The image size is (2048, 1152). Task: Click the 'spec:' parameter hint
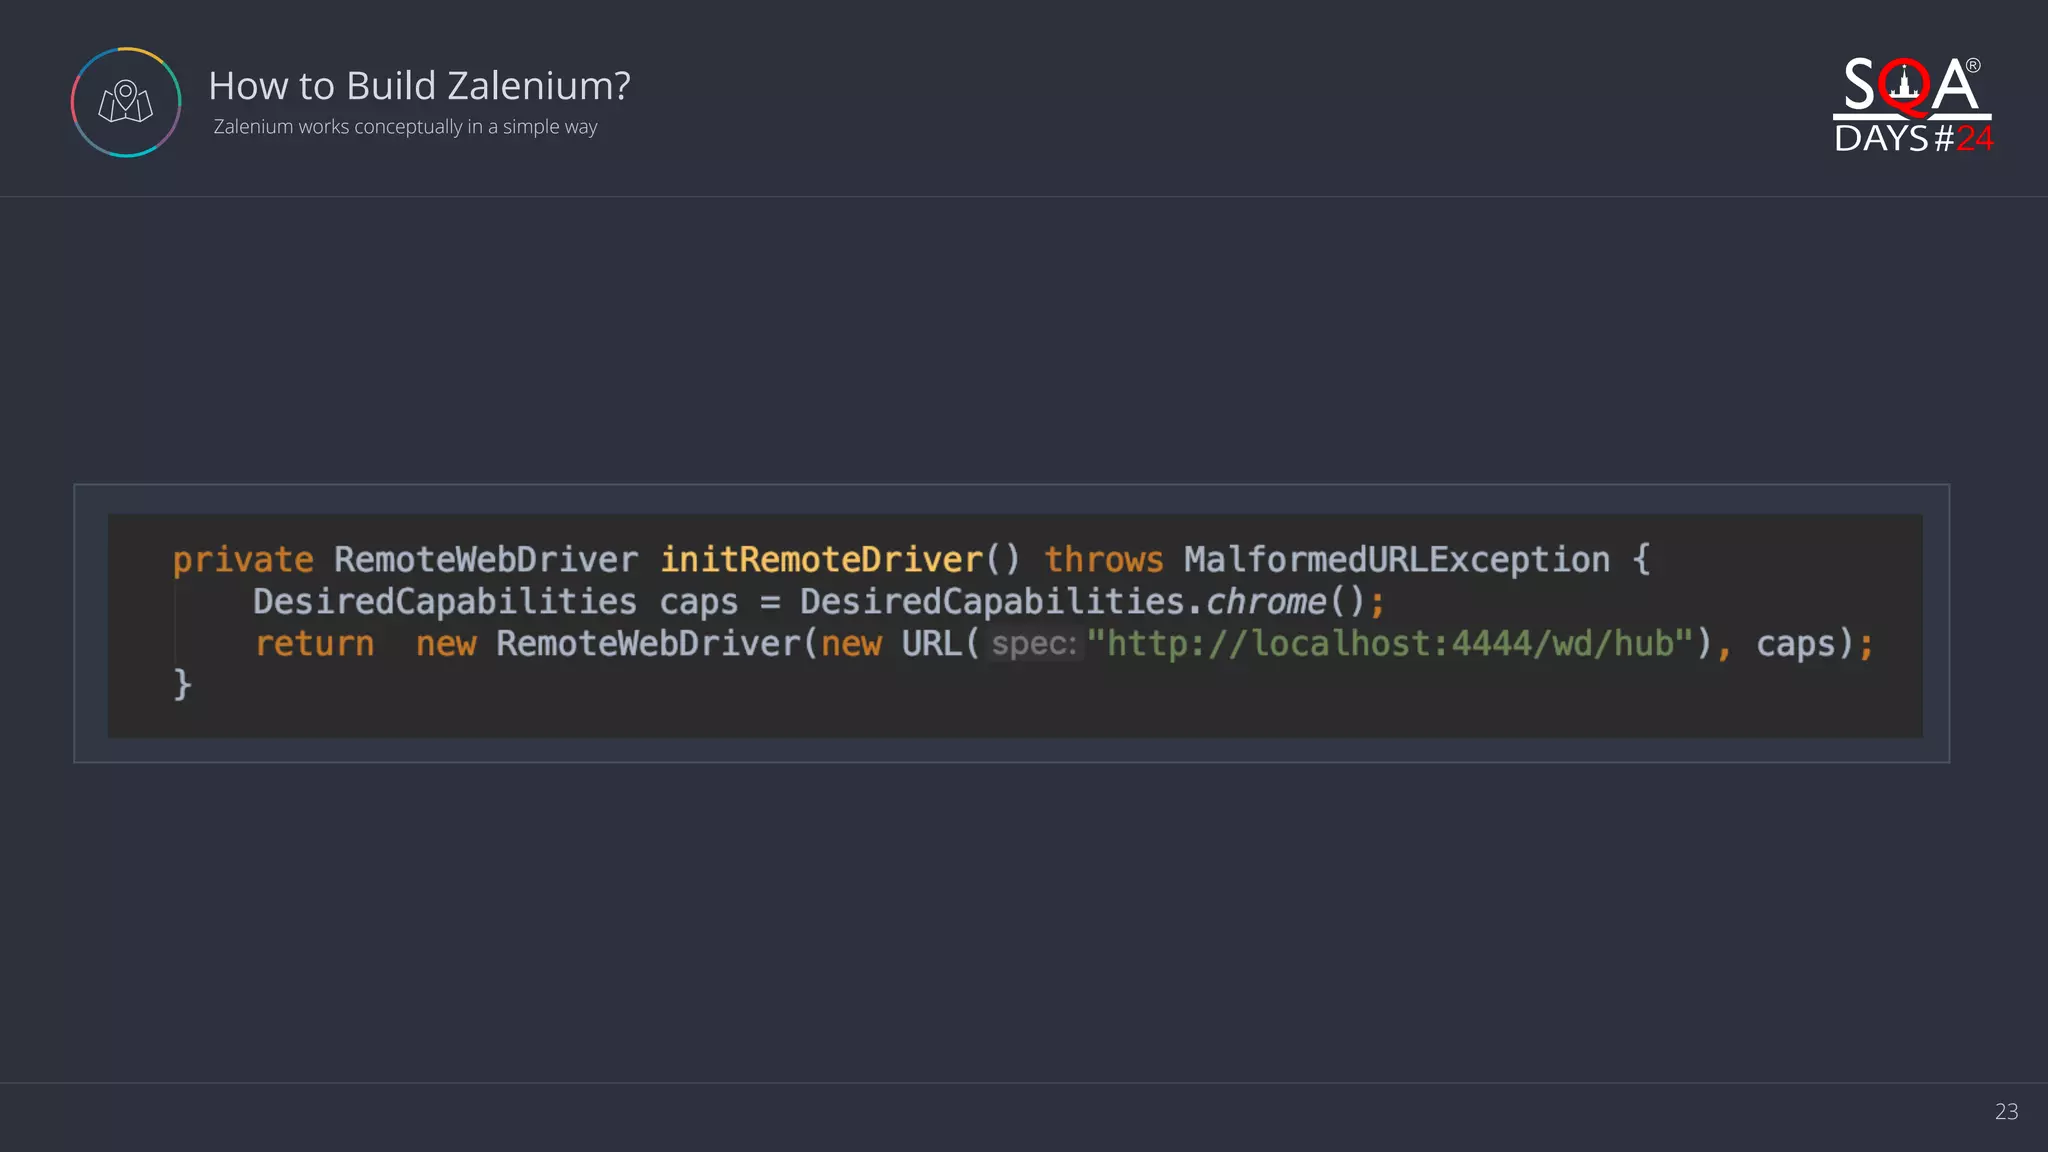point(1033,644)
